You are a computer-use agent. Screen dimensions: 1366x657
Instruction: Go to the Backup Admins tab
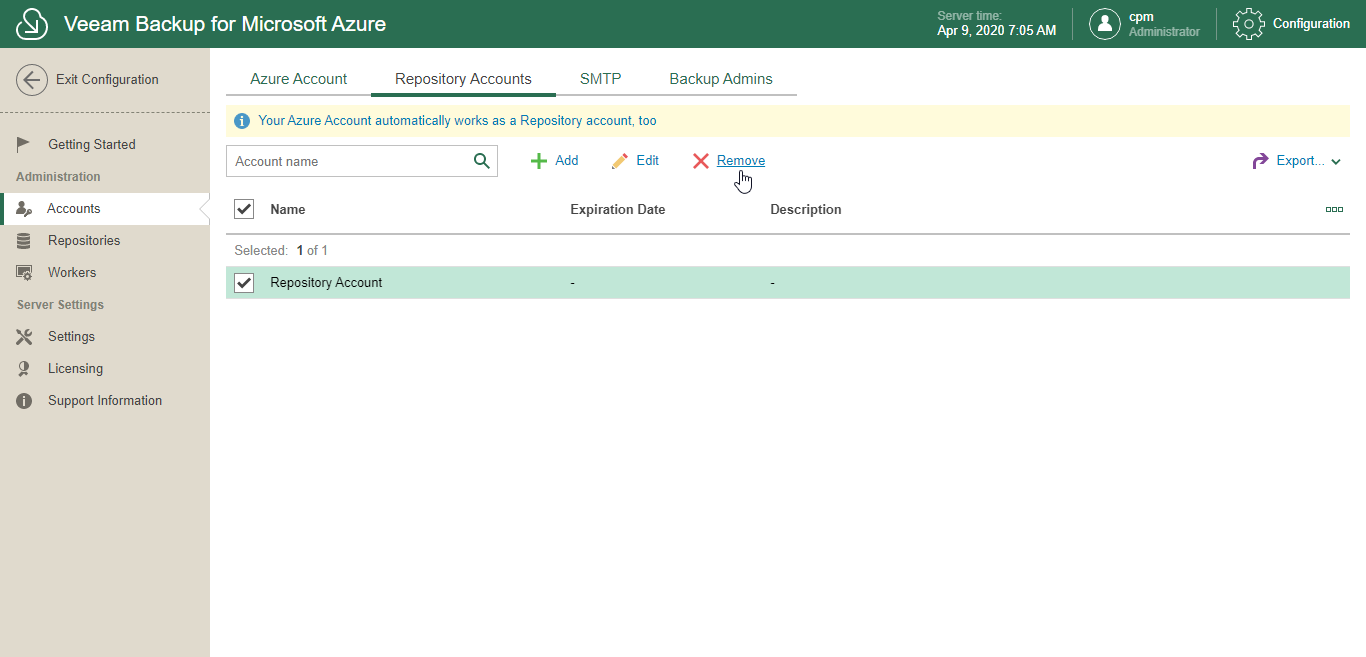point(721,79)
